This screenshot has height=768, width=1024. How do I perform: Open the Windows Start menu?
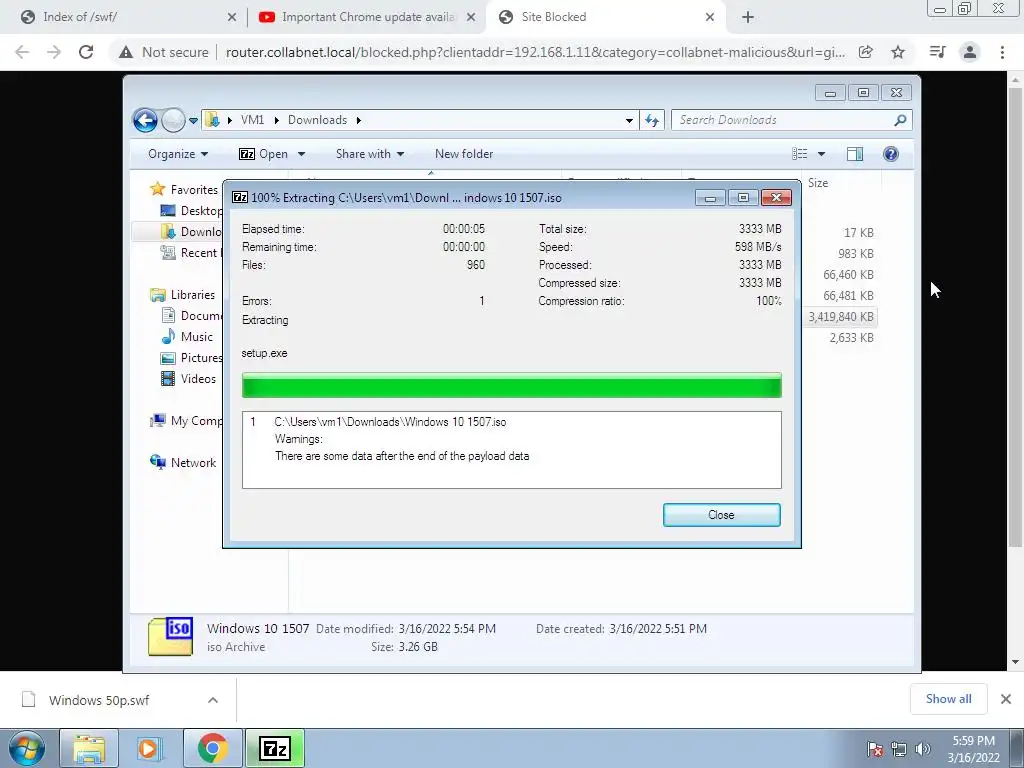[26, 748]
